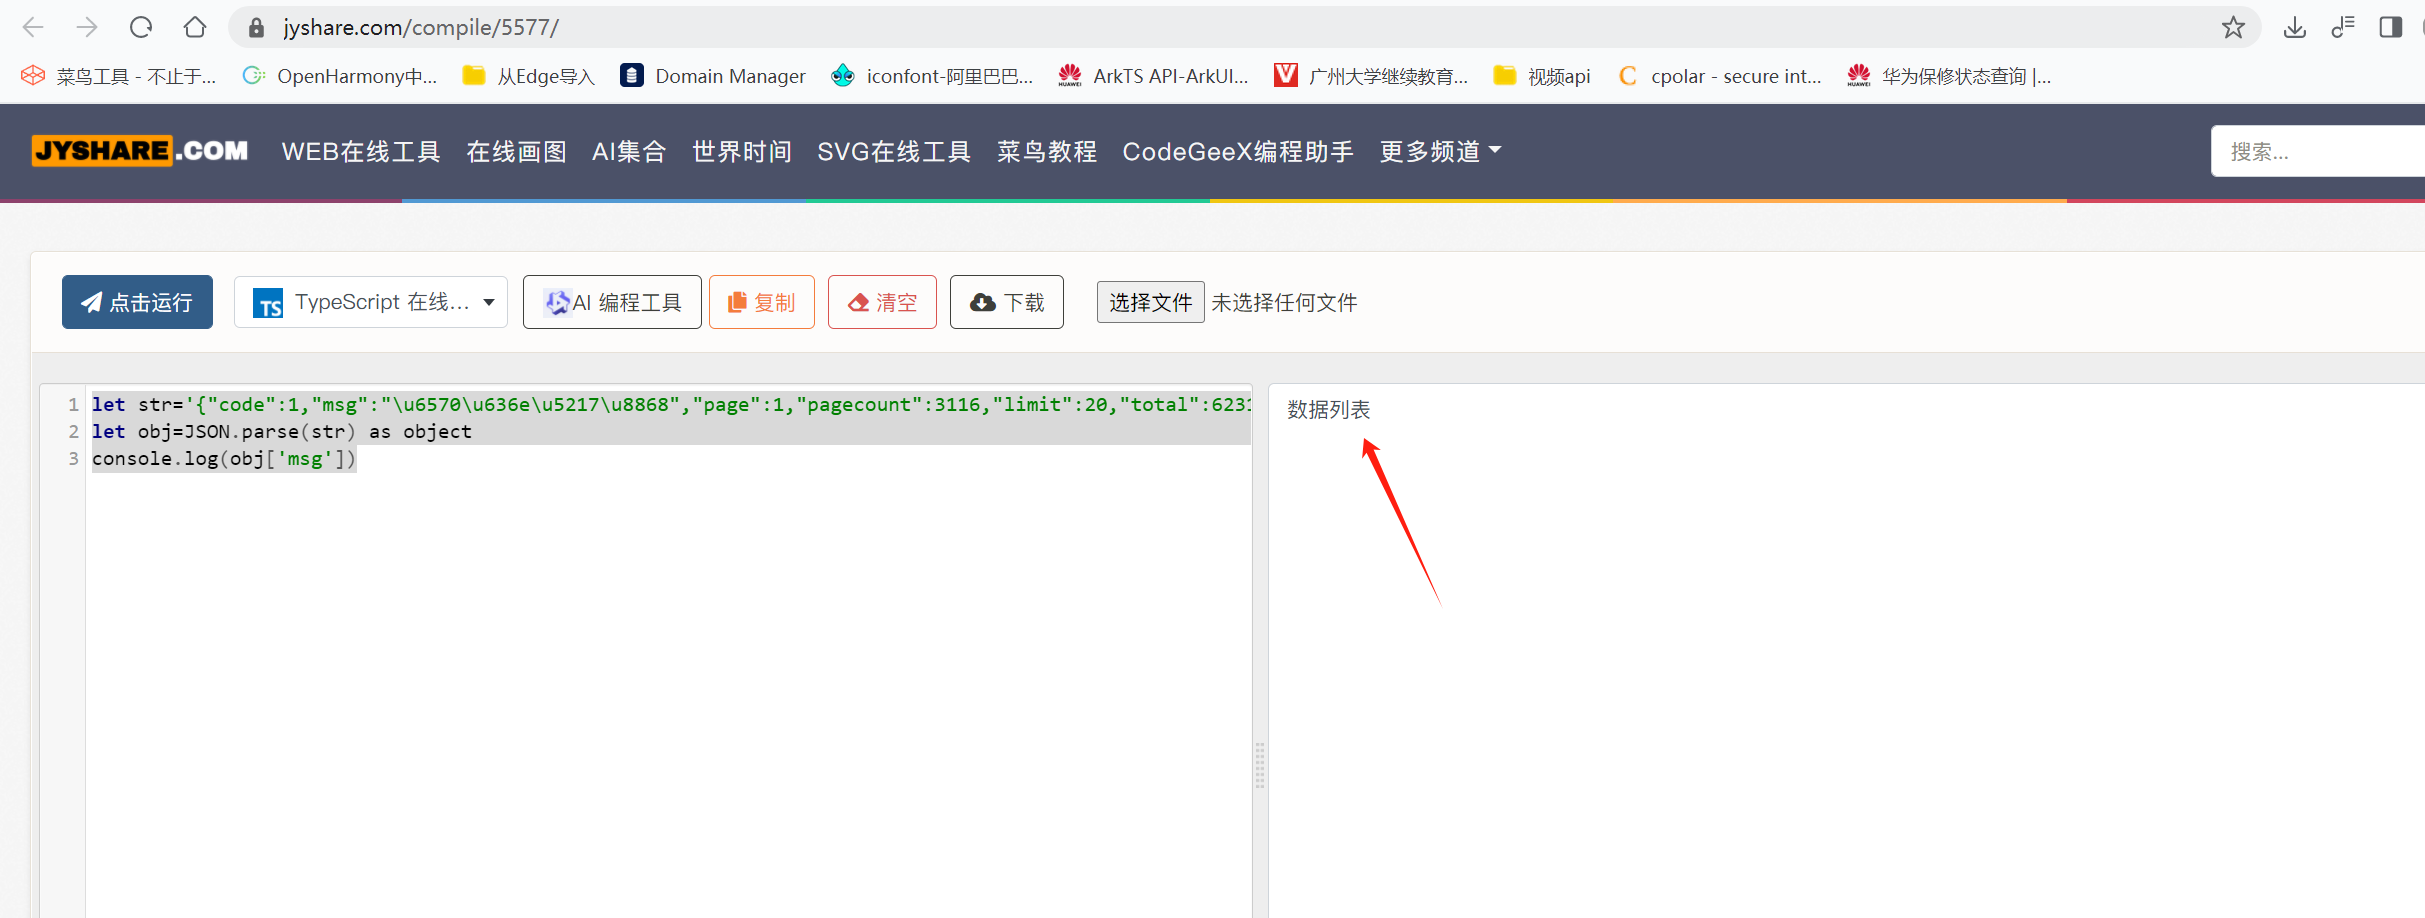This screenshot has width=2425, height=918.
Task: Open the 华为保修状态查询 bookmark
Action: 1949,76
